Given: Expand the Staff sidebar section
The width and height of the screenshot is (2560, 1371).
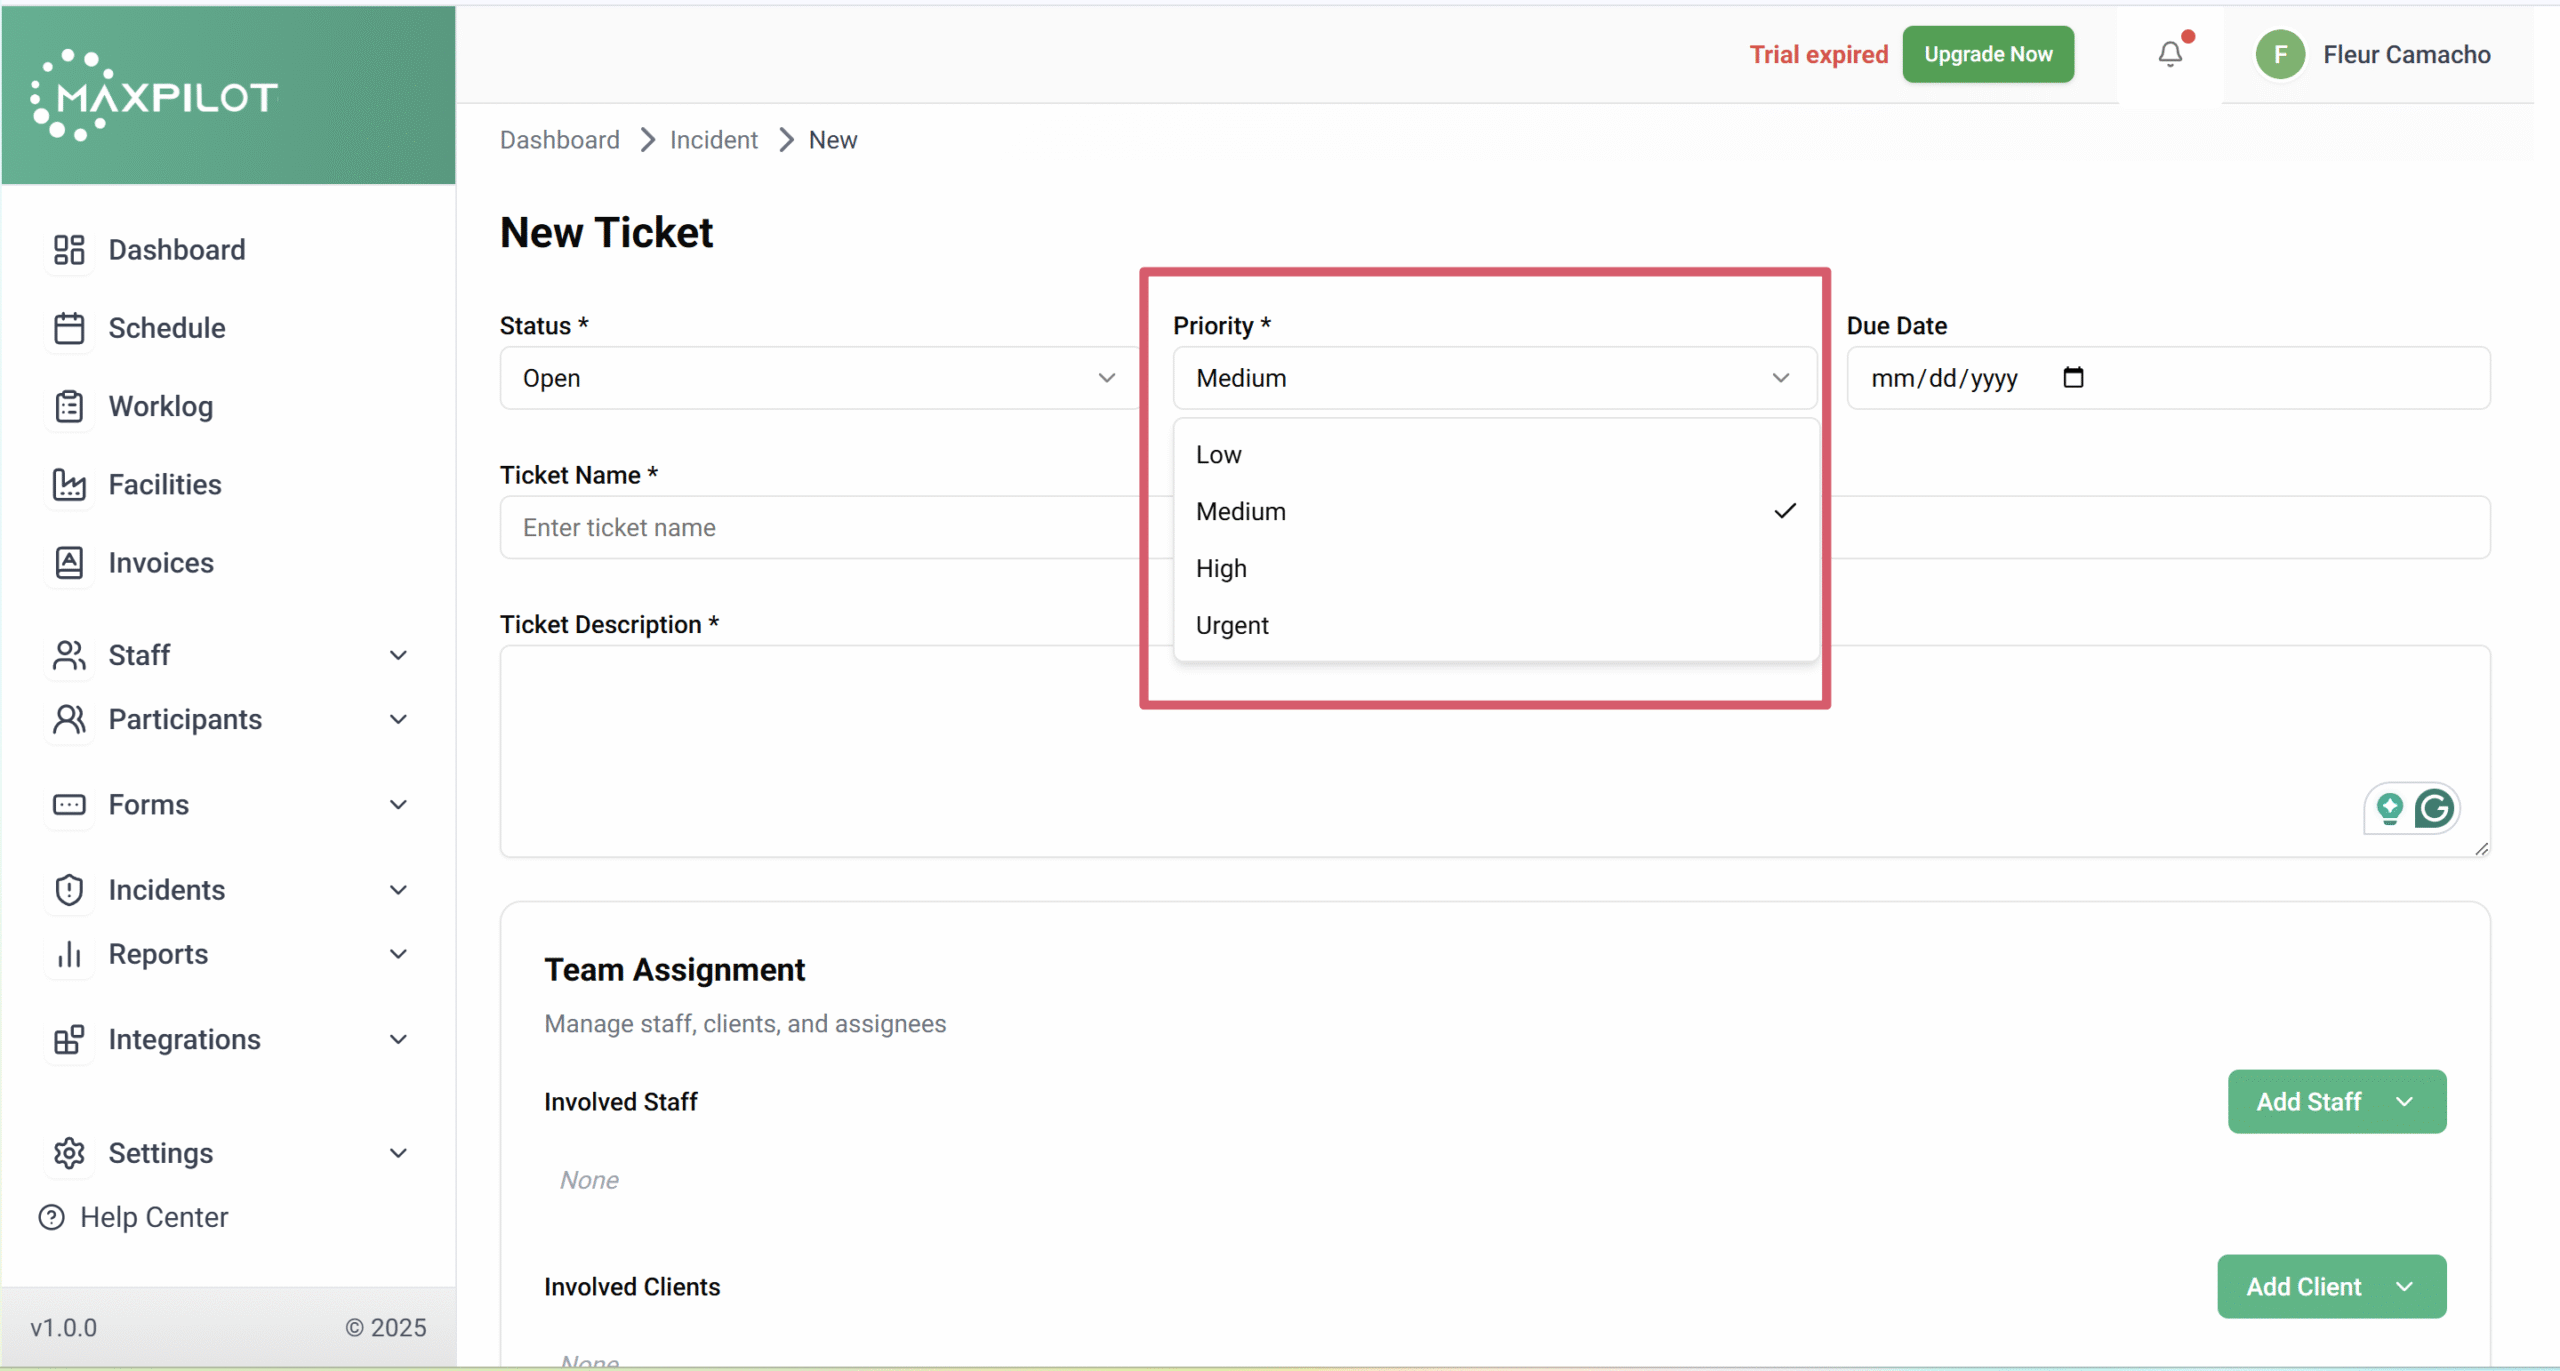Looking at the screenshot, I should pyautogui.click(x=398, y=655).
